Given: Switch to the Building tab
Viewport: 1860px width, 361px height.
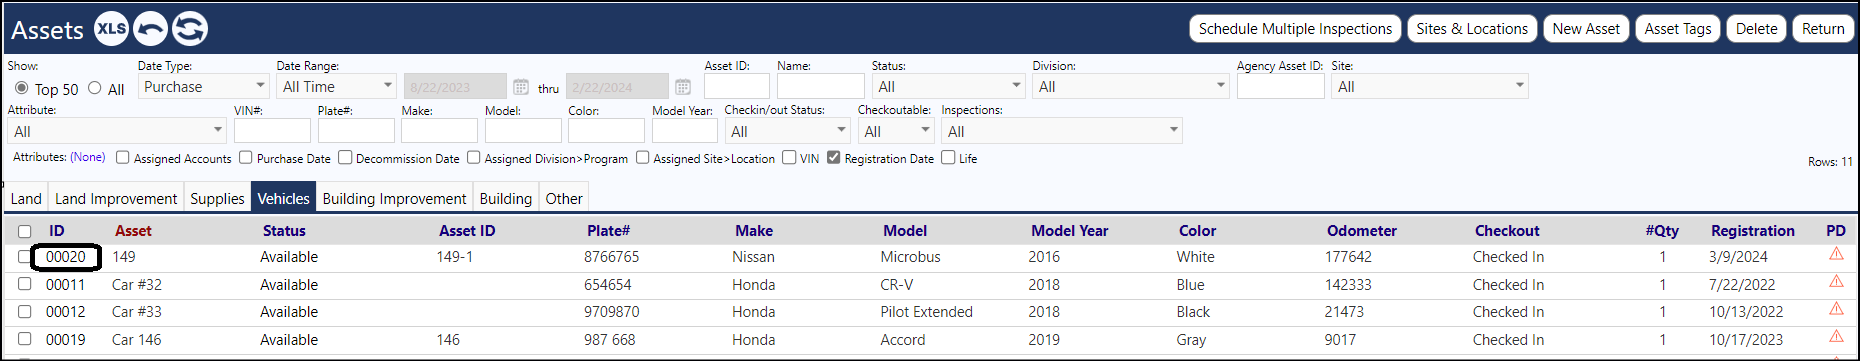Looking at the screenshot, I should click(x=506, y=198).
